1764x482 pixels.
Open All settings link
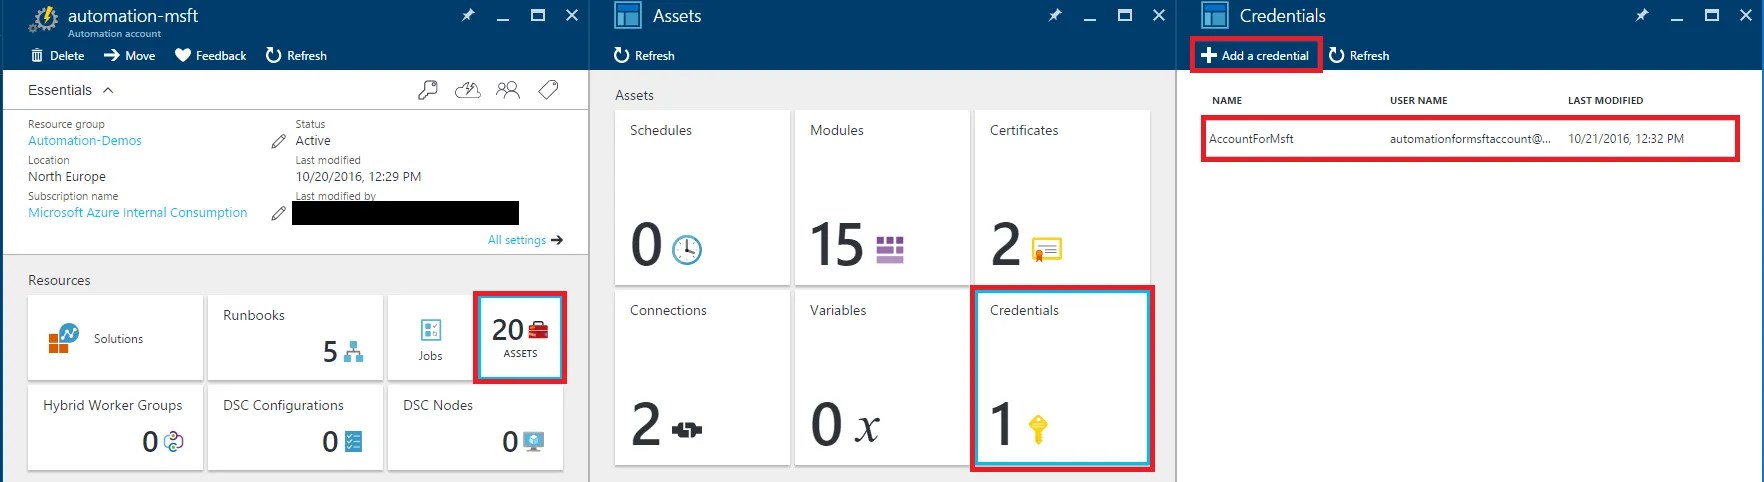[x=525, y=240]
